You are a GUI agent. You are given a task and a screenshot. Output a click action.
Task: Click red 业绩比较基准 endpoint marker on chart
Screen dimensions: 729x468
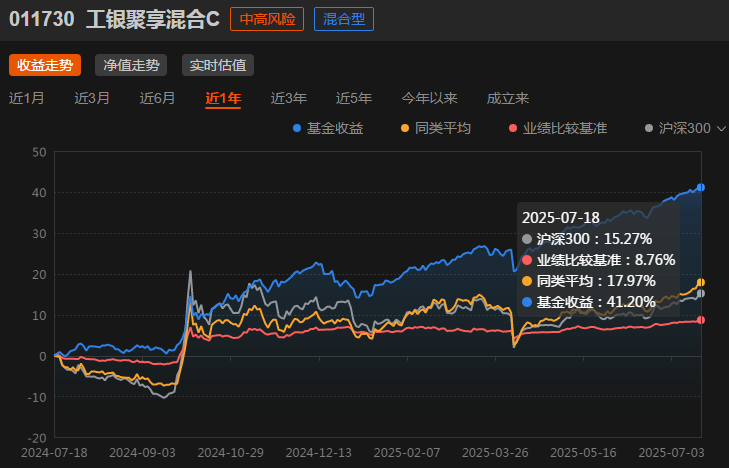[x=701, y=320]
